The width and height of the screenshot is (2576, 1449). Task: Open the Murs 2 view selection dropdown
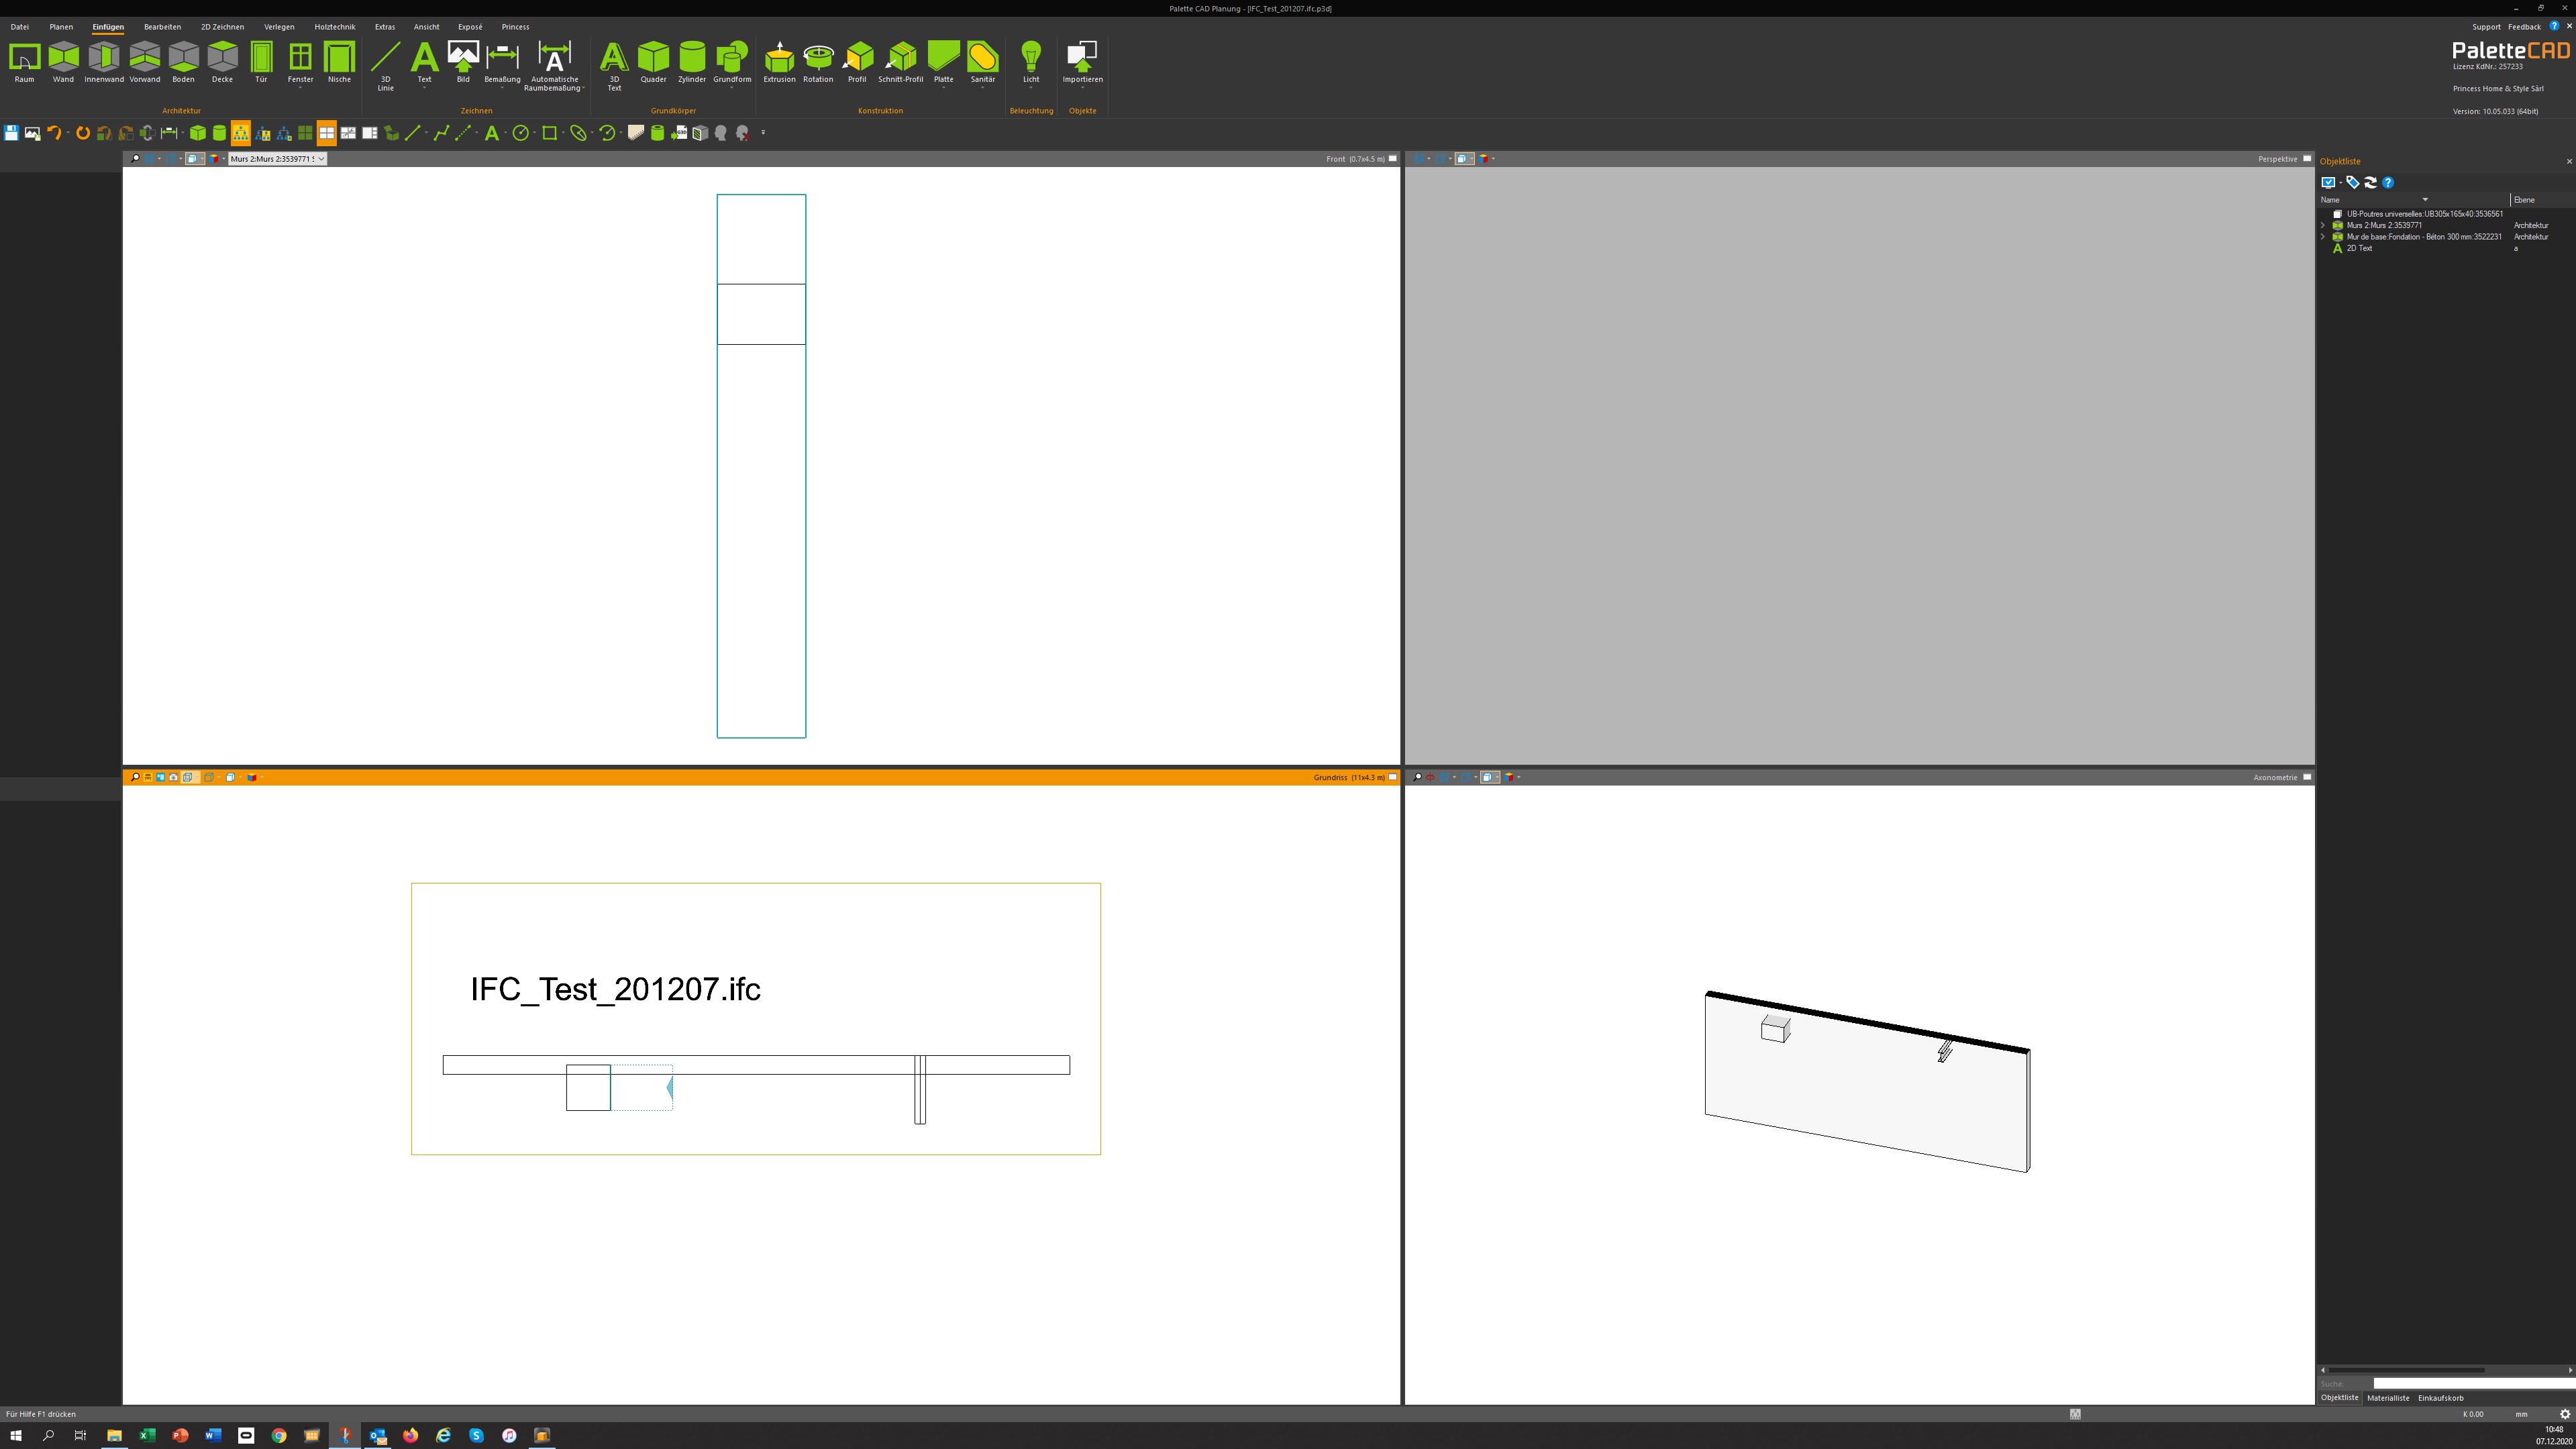[321, 159]
